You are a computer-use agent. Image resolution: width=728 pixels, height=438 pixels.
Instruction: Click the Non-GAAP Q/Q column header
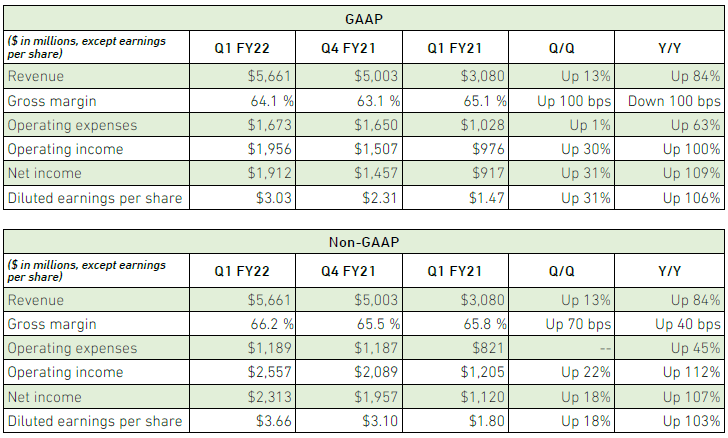562,270
